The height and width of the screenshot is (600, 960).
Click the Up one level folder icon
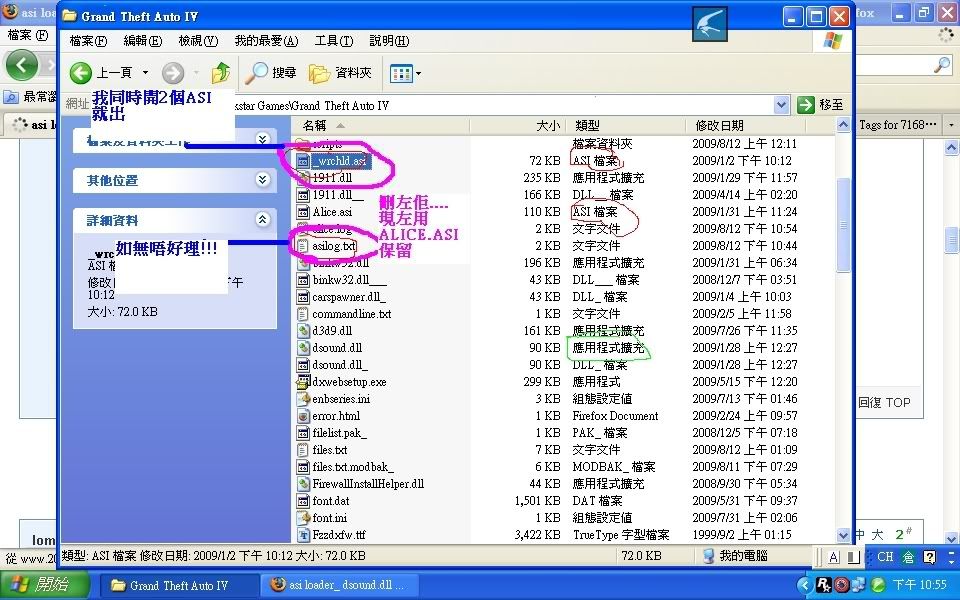[x=221, y=73]
